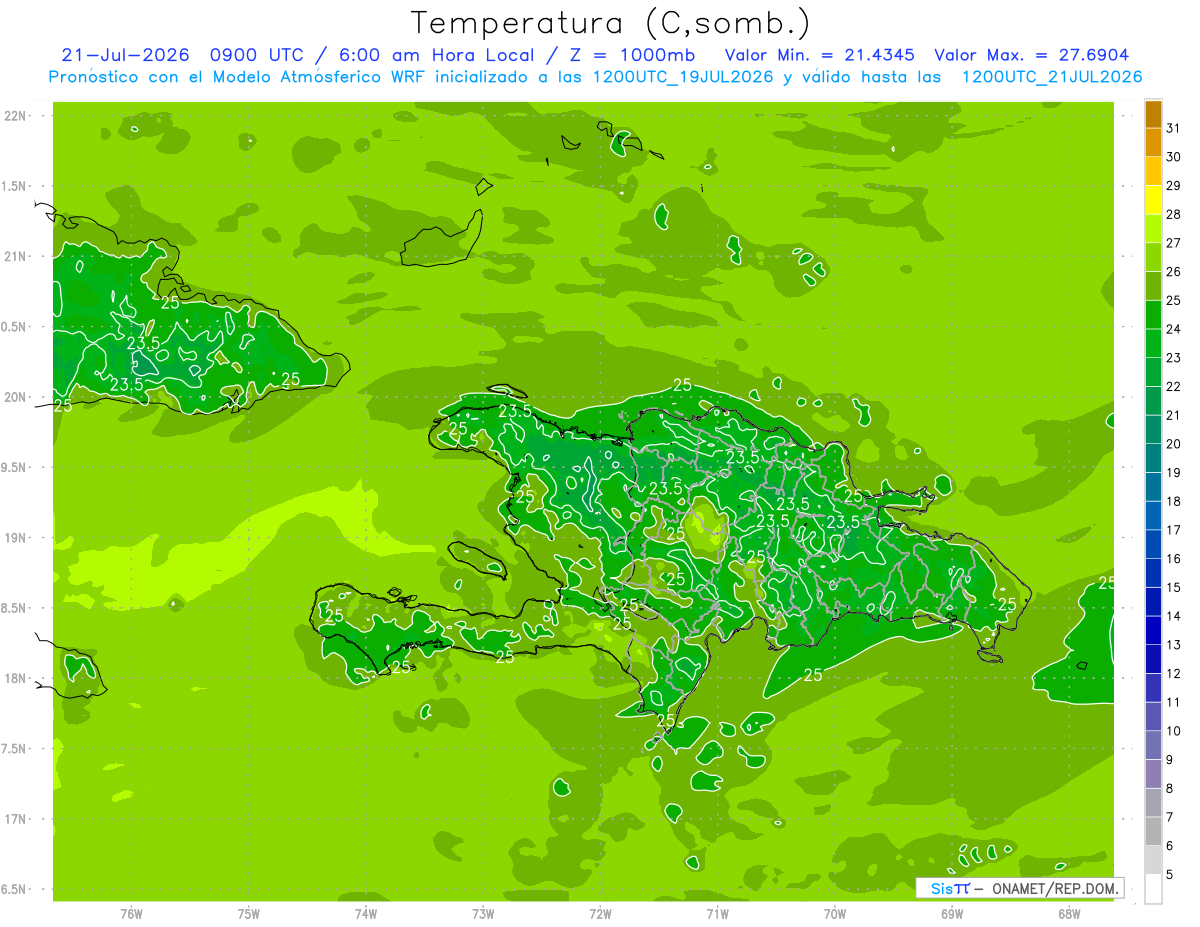Click the 75W longitude axis label

tap(249, 915)
